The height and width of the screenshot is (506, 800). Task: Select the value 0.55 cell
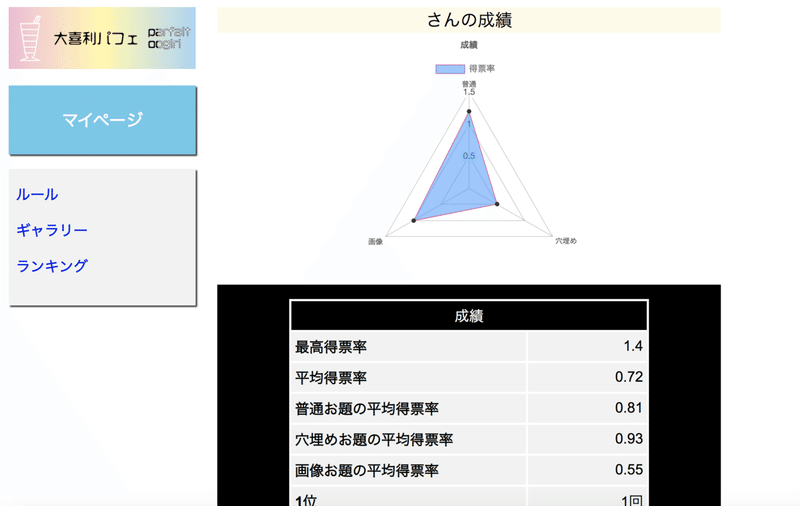[587, 470]
